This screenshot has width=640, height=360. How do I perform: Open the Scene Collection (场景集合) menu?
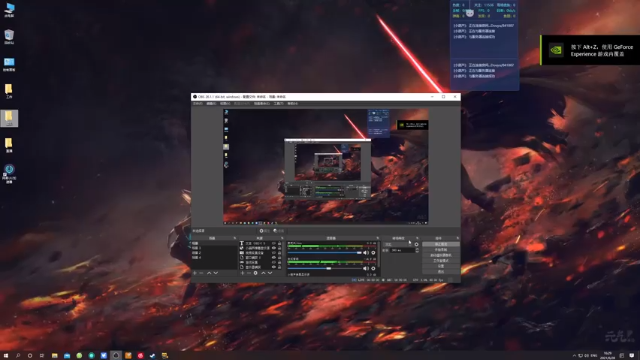pos(262,104)
